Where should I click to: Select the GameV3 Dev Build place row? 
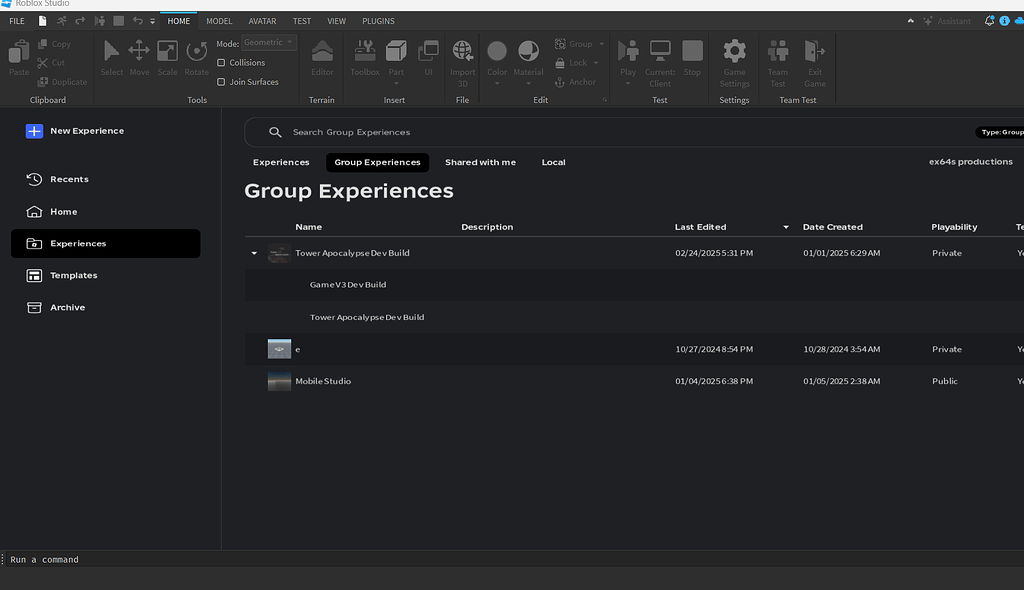(634, 285)
